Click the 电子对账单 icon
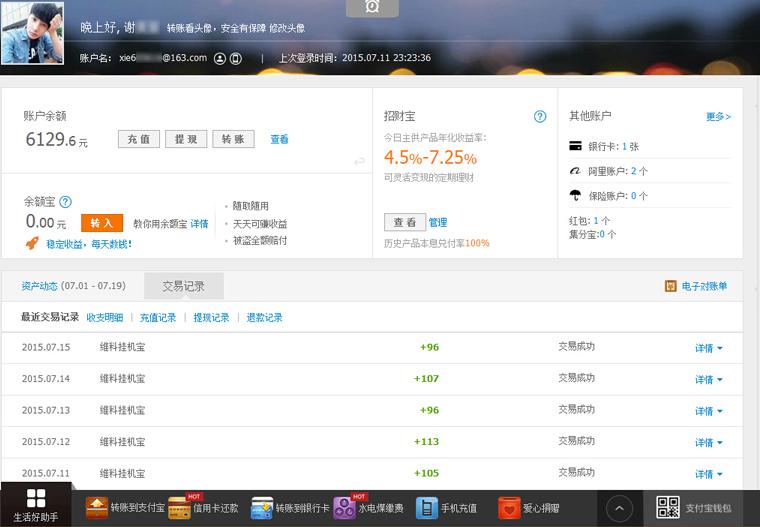 (671, 286)
